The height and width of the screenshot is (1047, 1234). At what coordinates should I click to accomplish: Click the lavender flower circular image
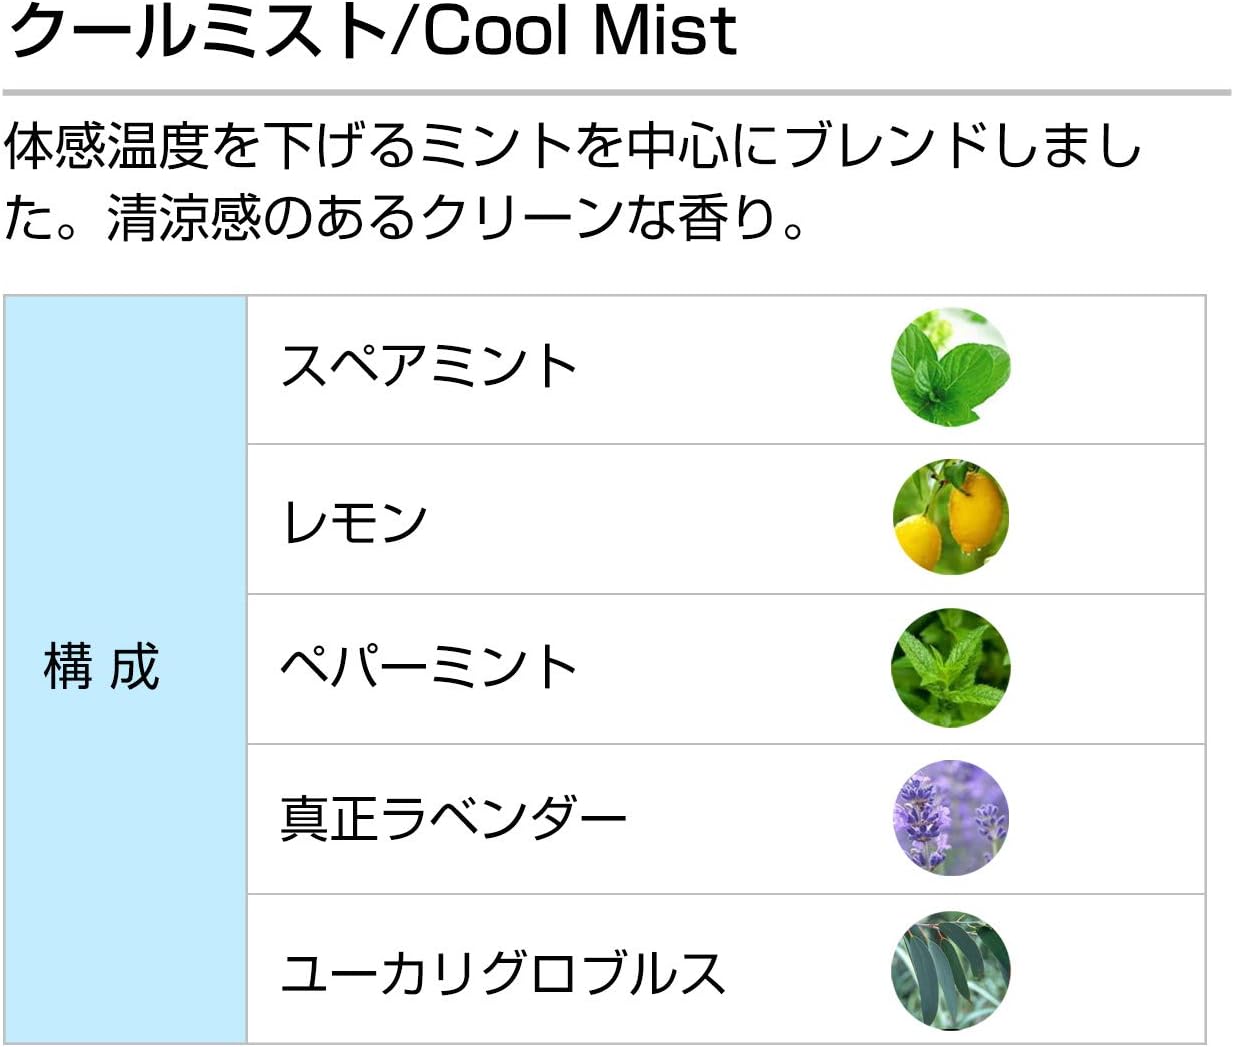[950, 818]
